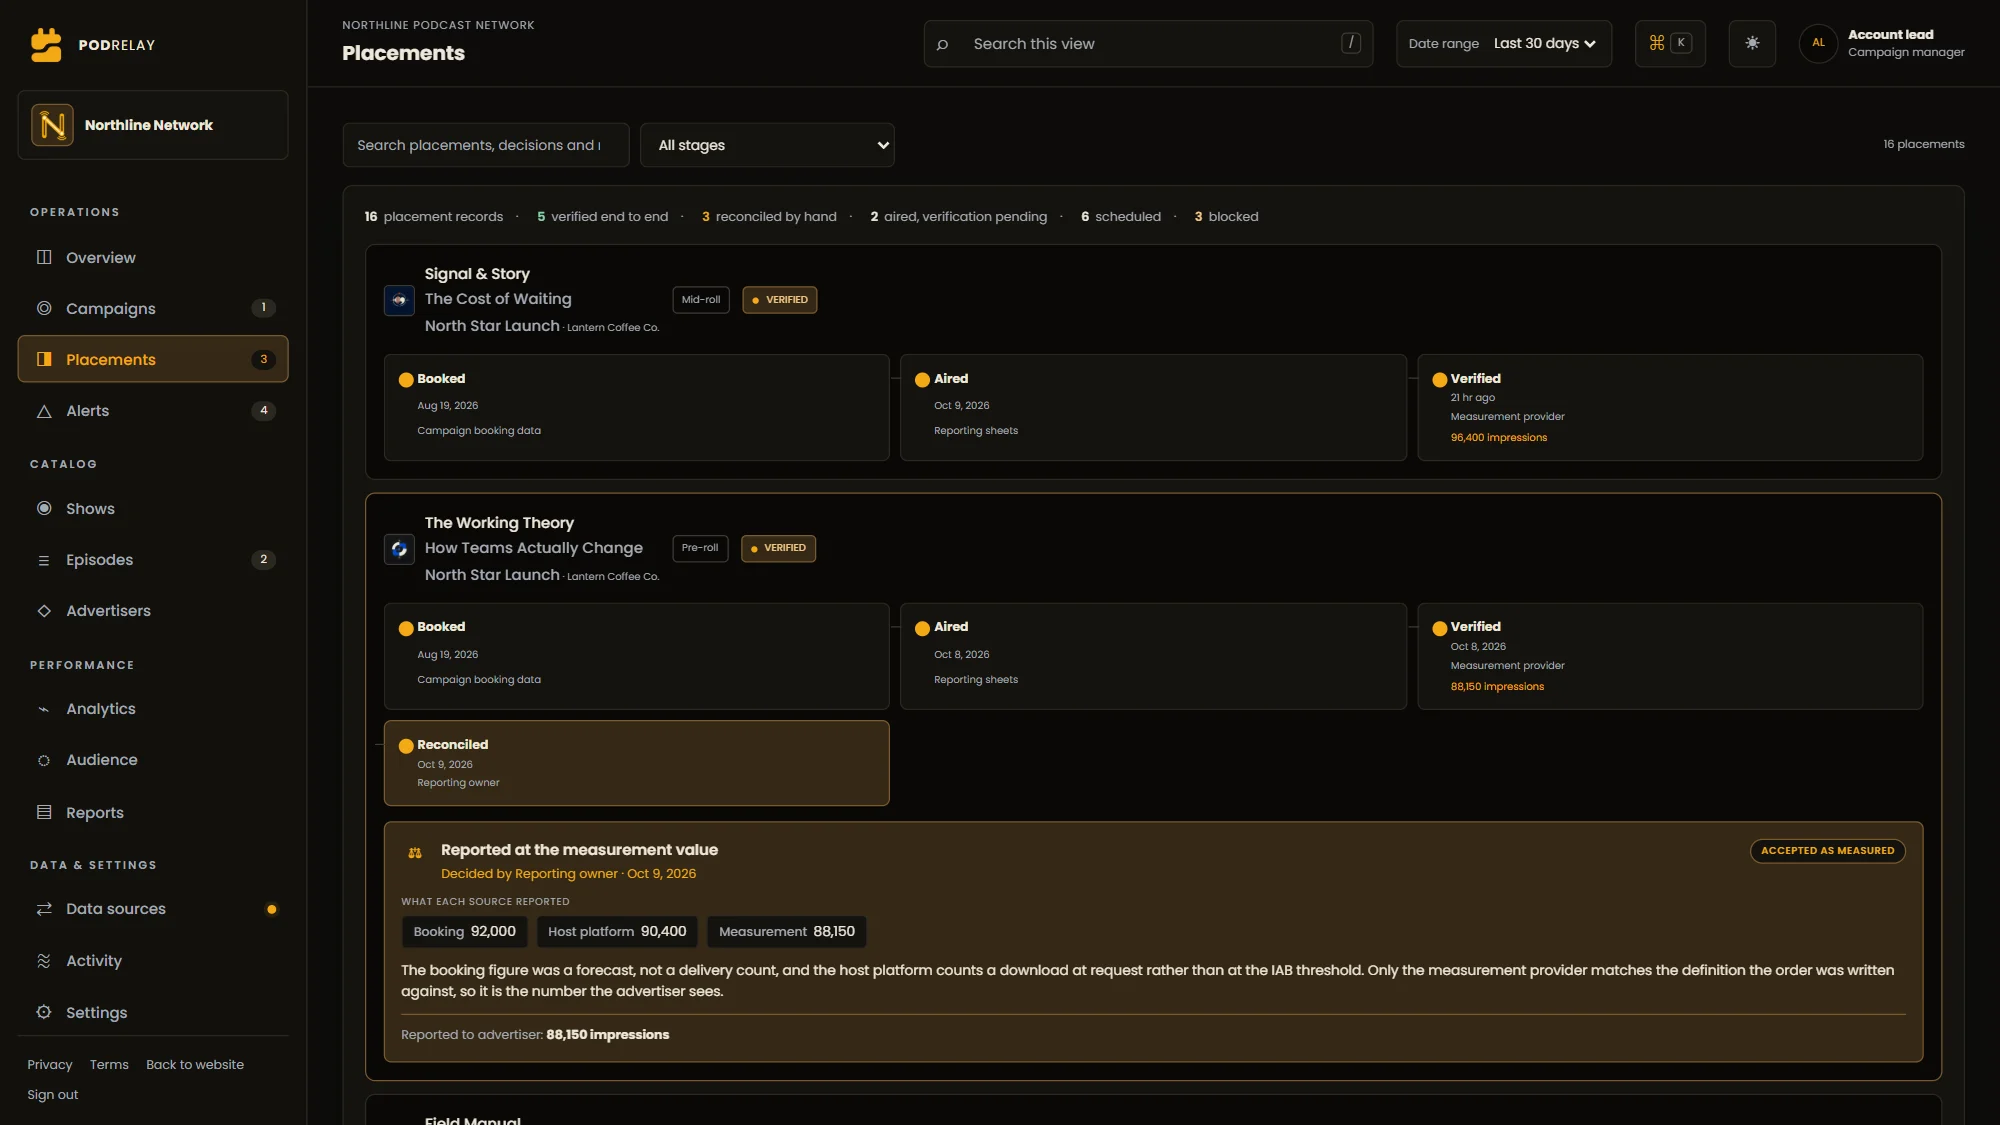Click the VERIFIED badge on How Teams Actually Change

tap(778, 548)
